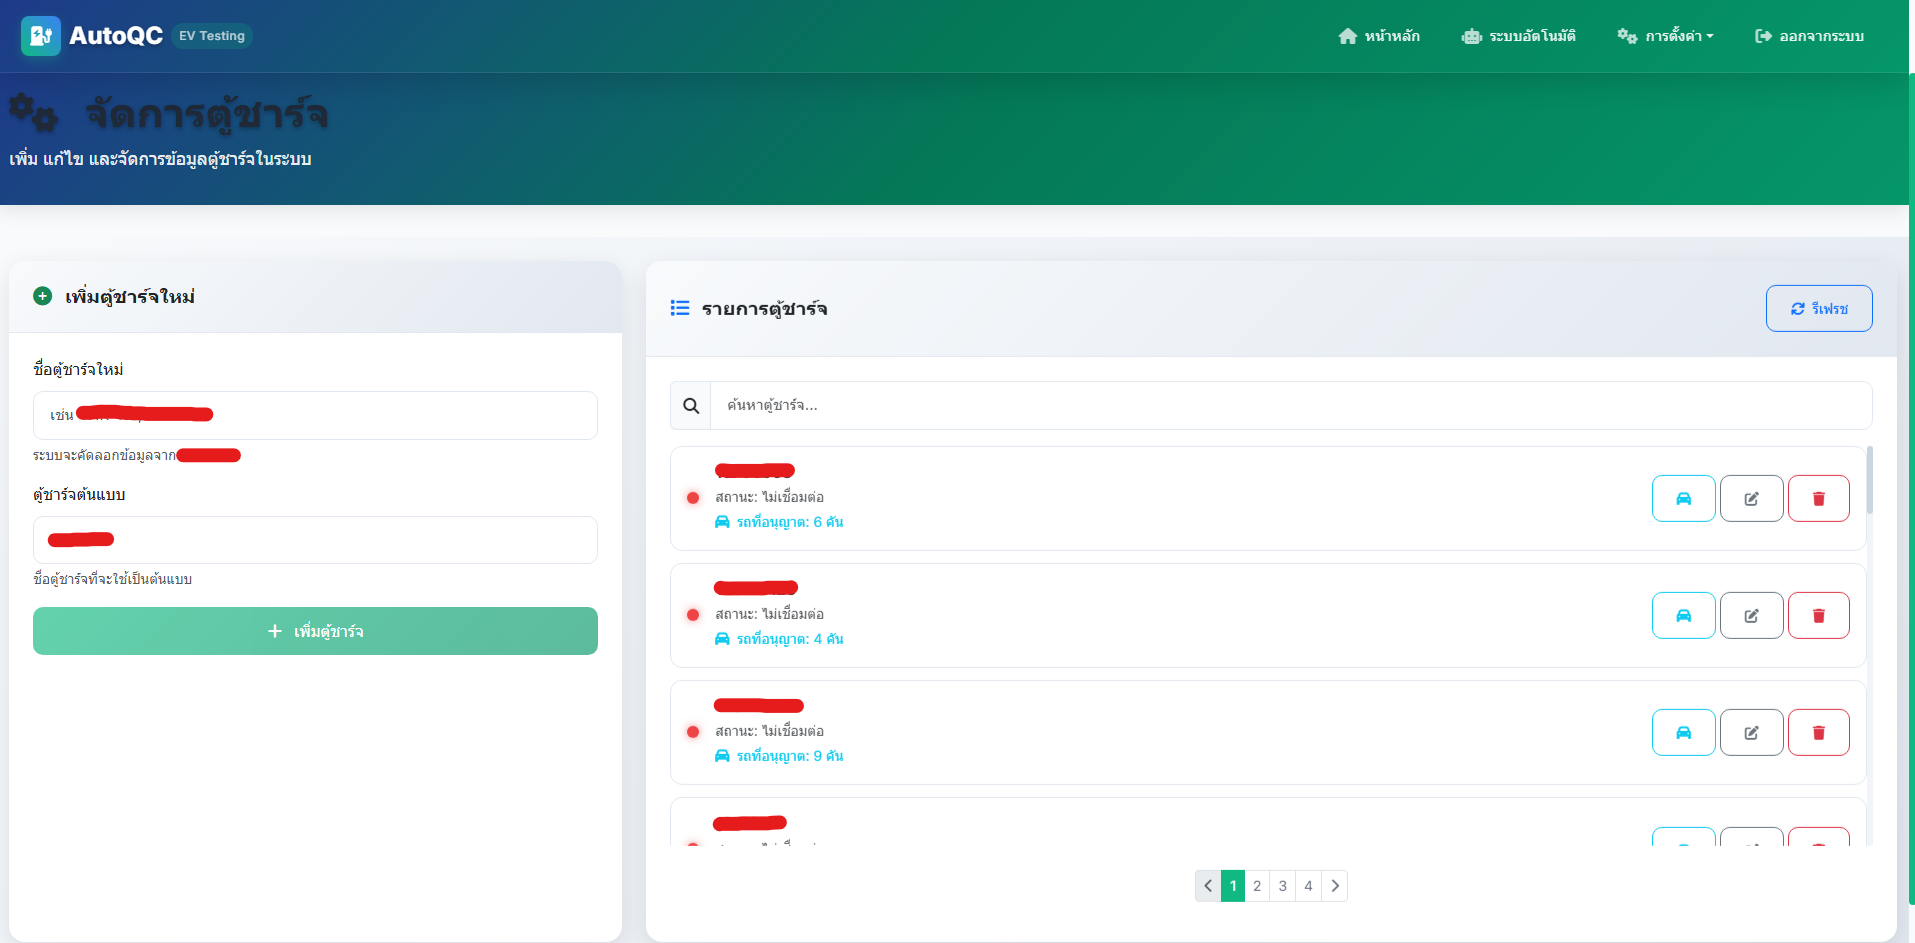This screenshot has width=1915, height=943.
Task: Log out via ออกจากระบบ
Action: coord(1809,36)
